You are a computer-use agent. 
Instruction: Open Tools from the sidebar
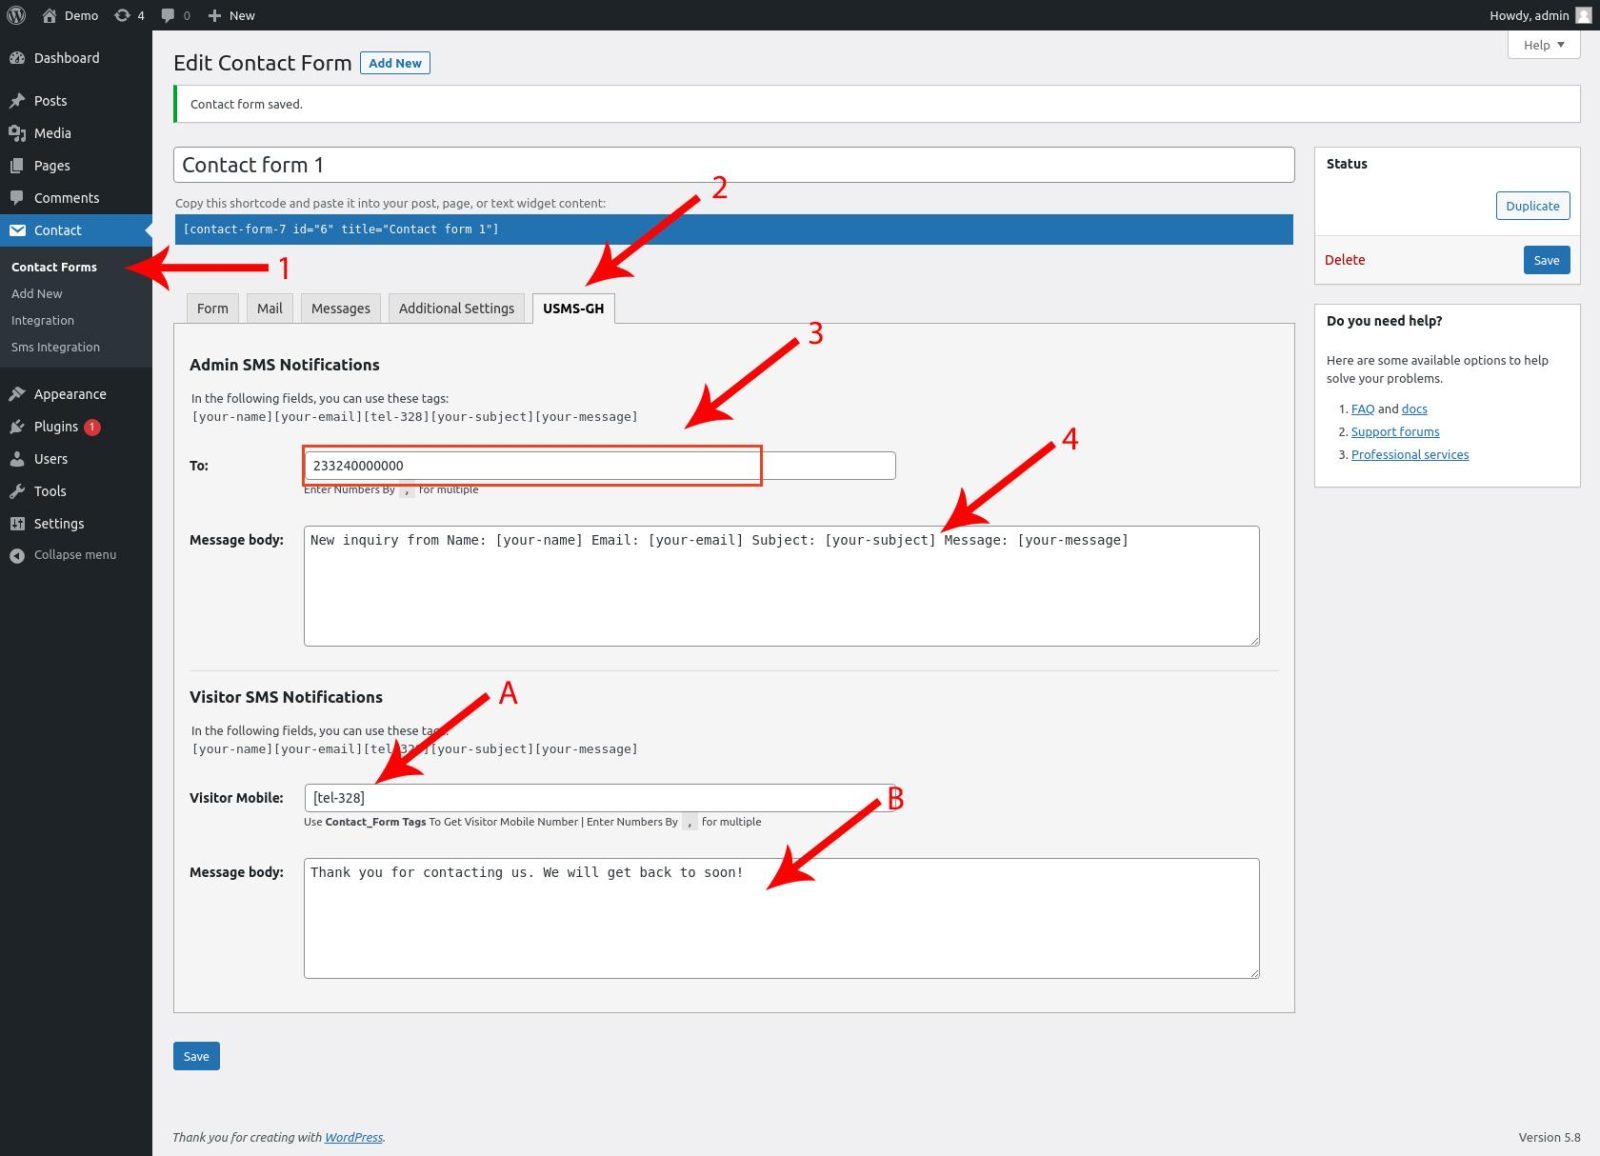[x=49, y=491]
